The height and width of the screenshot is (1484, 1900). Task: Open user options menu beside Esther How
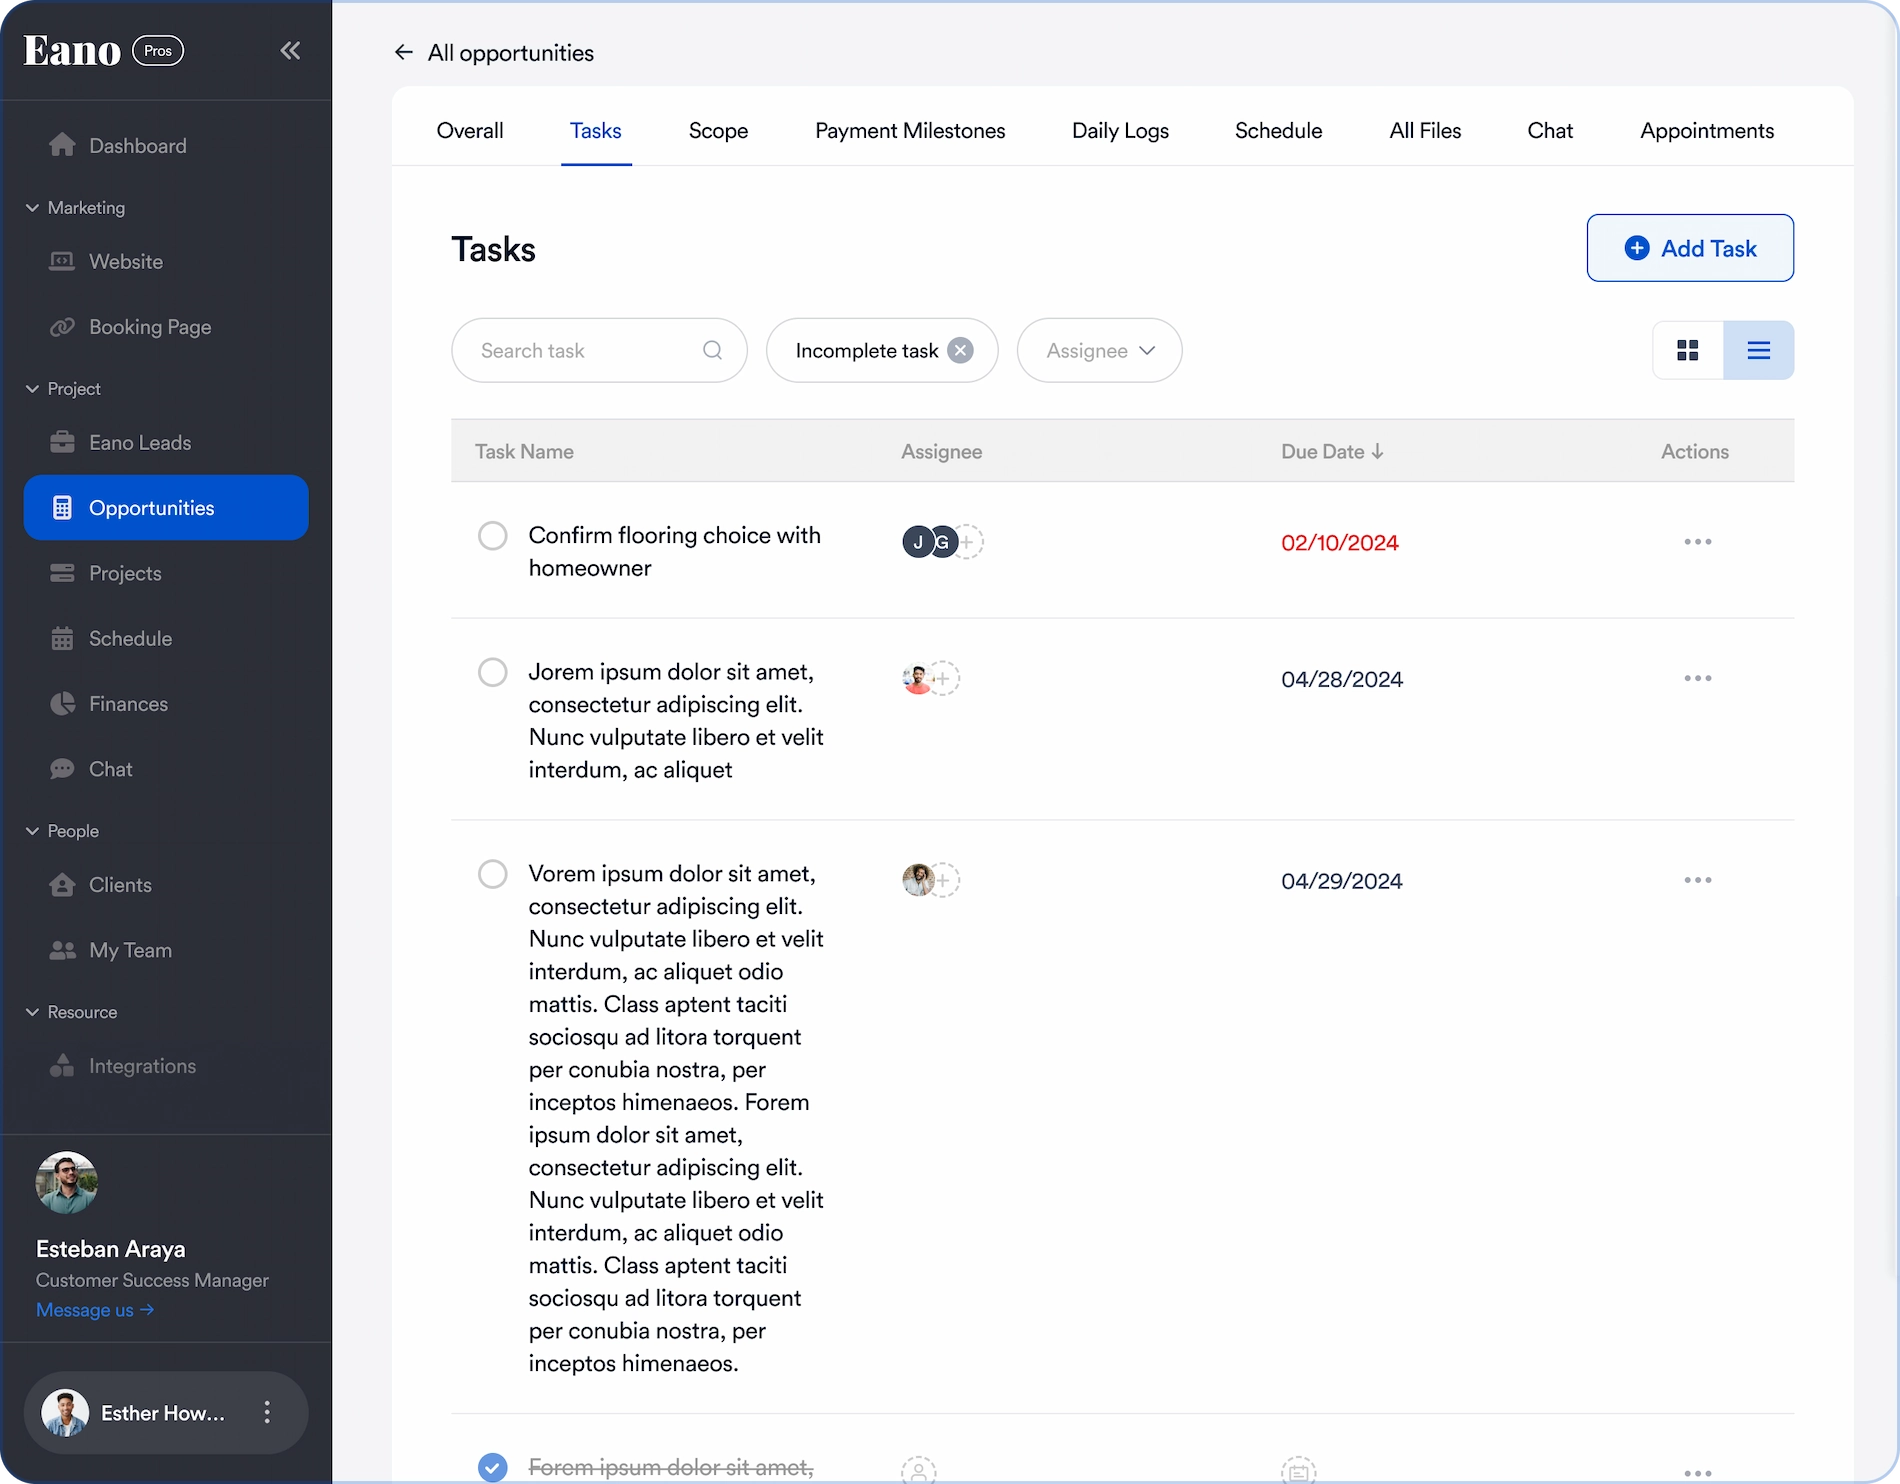point(267,1412)
